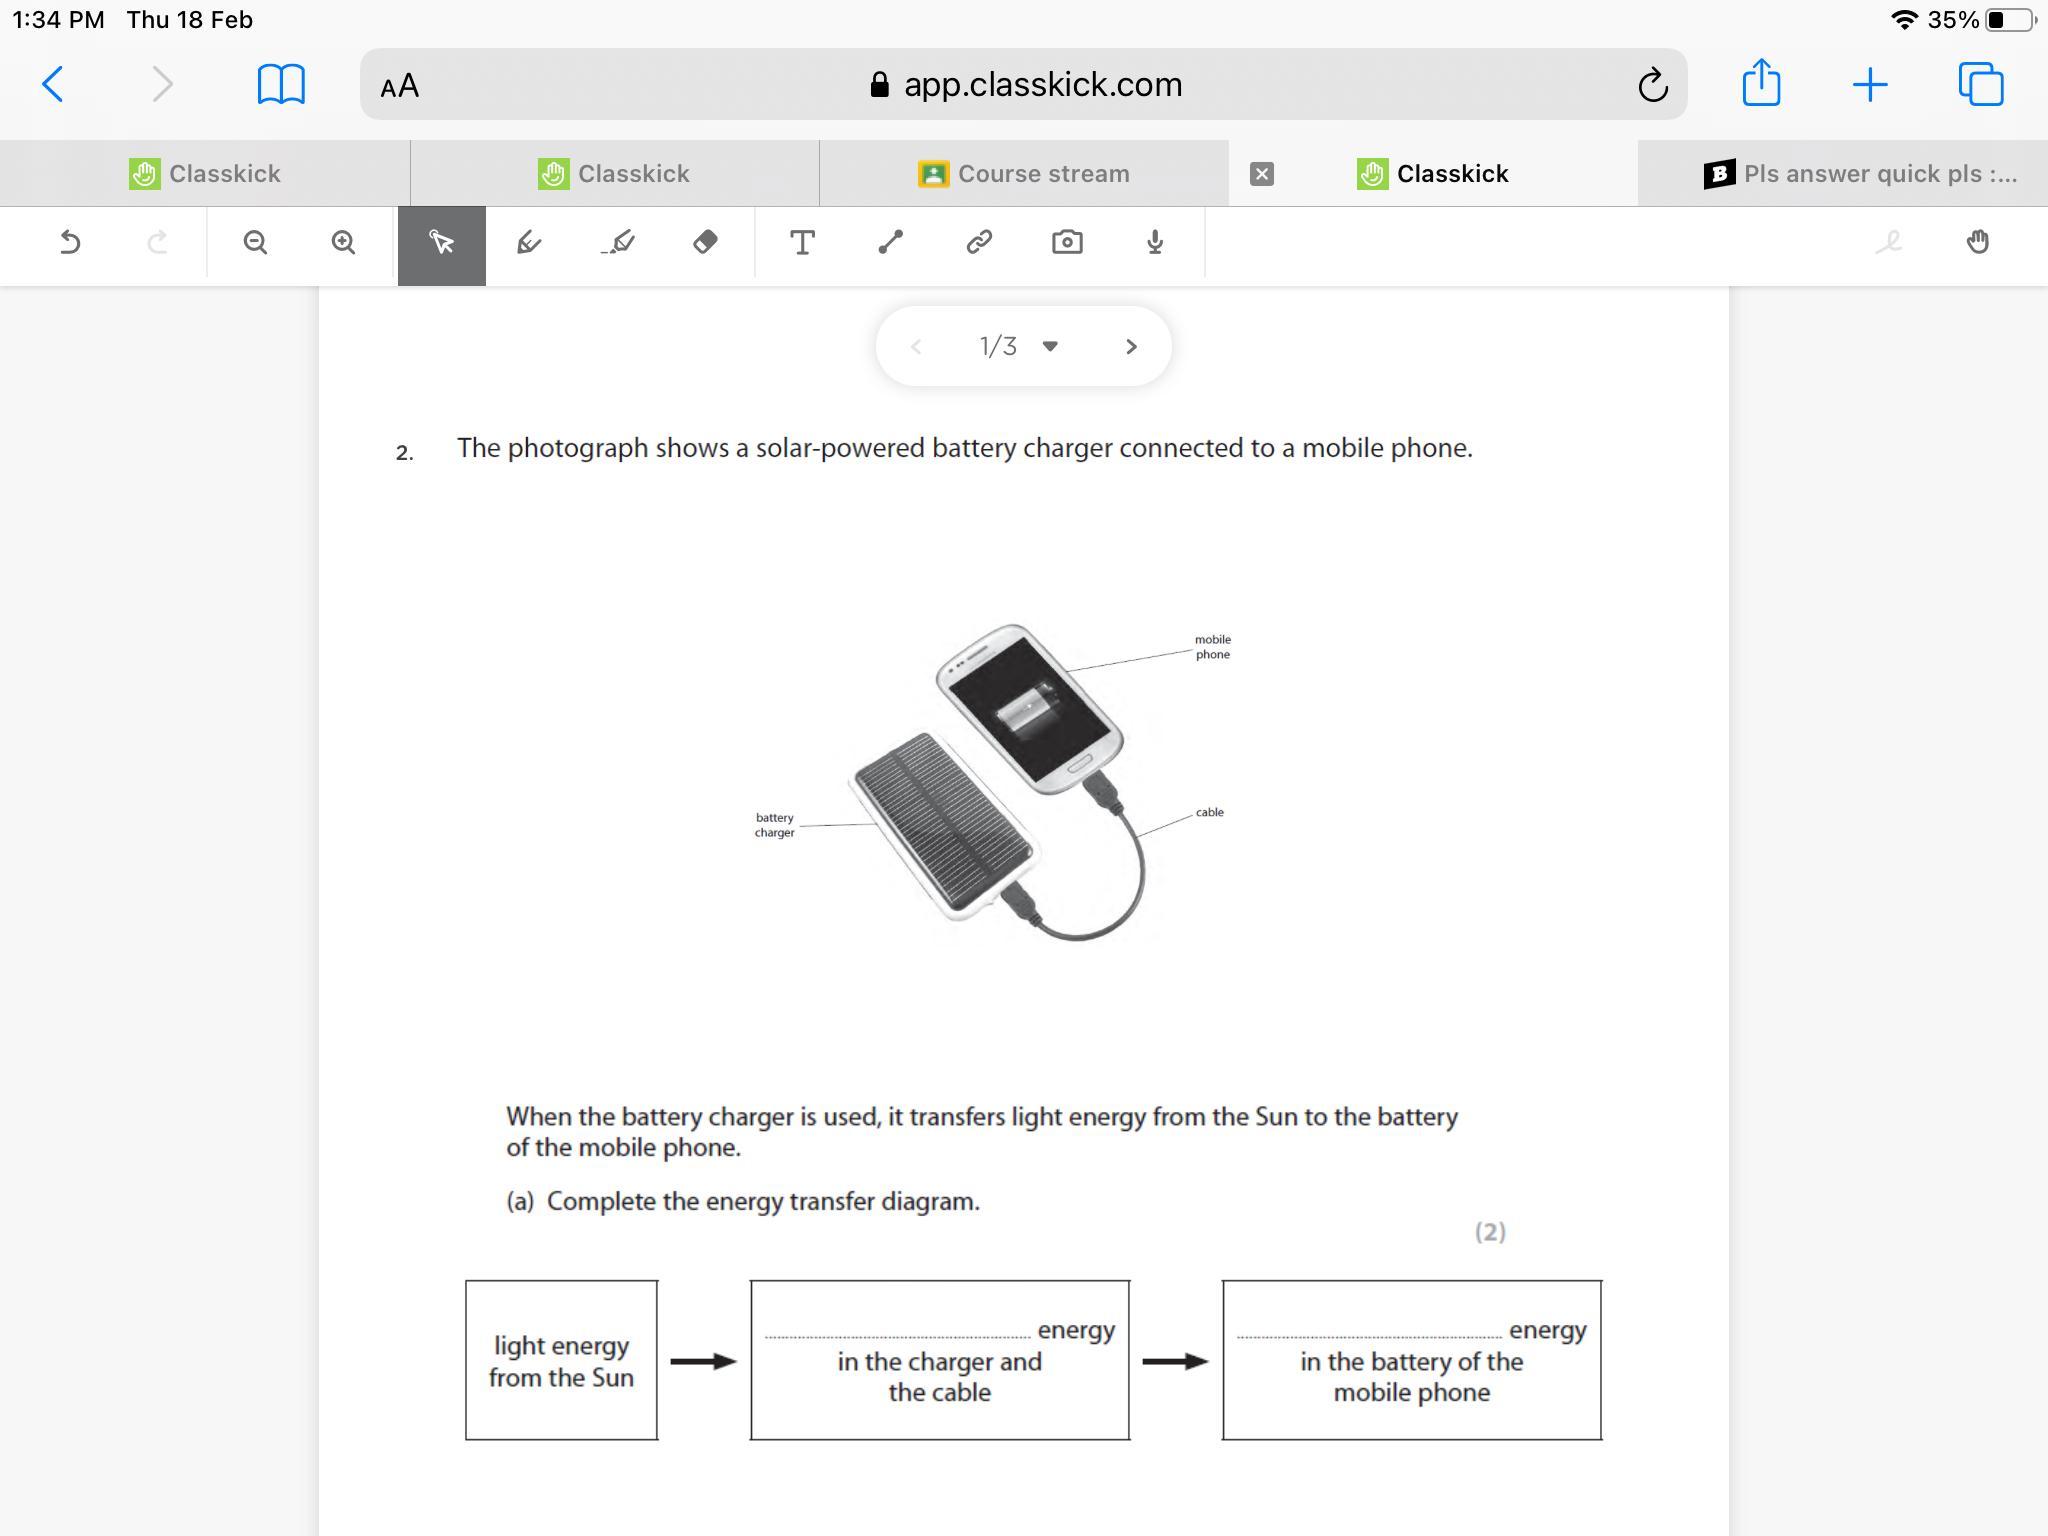Select the pen drawing tool
Screen dimensions: 2048x1536
[x=529, y=243]
